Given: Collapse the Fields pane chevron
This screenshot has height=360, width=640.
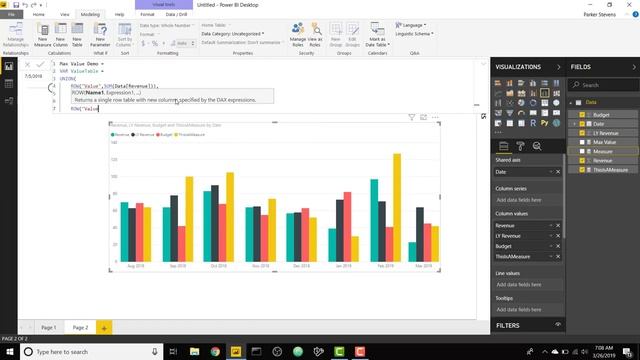Looking at the screenshot, I should 634,67.
